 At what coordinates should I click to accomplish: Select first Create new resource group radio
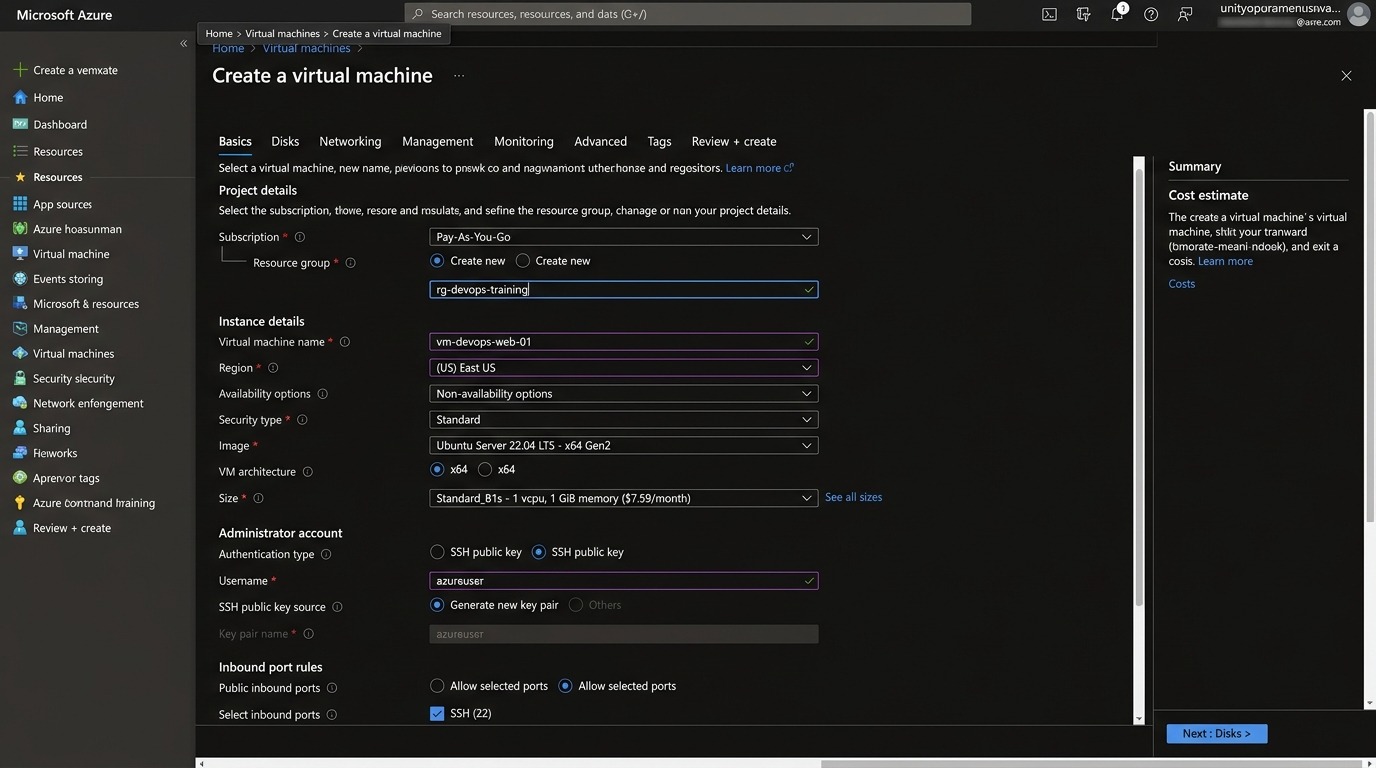tap(437, 261)
